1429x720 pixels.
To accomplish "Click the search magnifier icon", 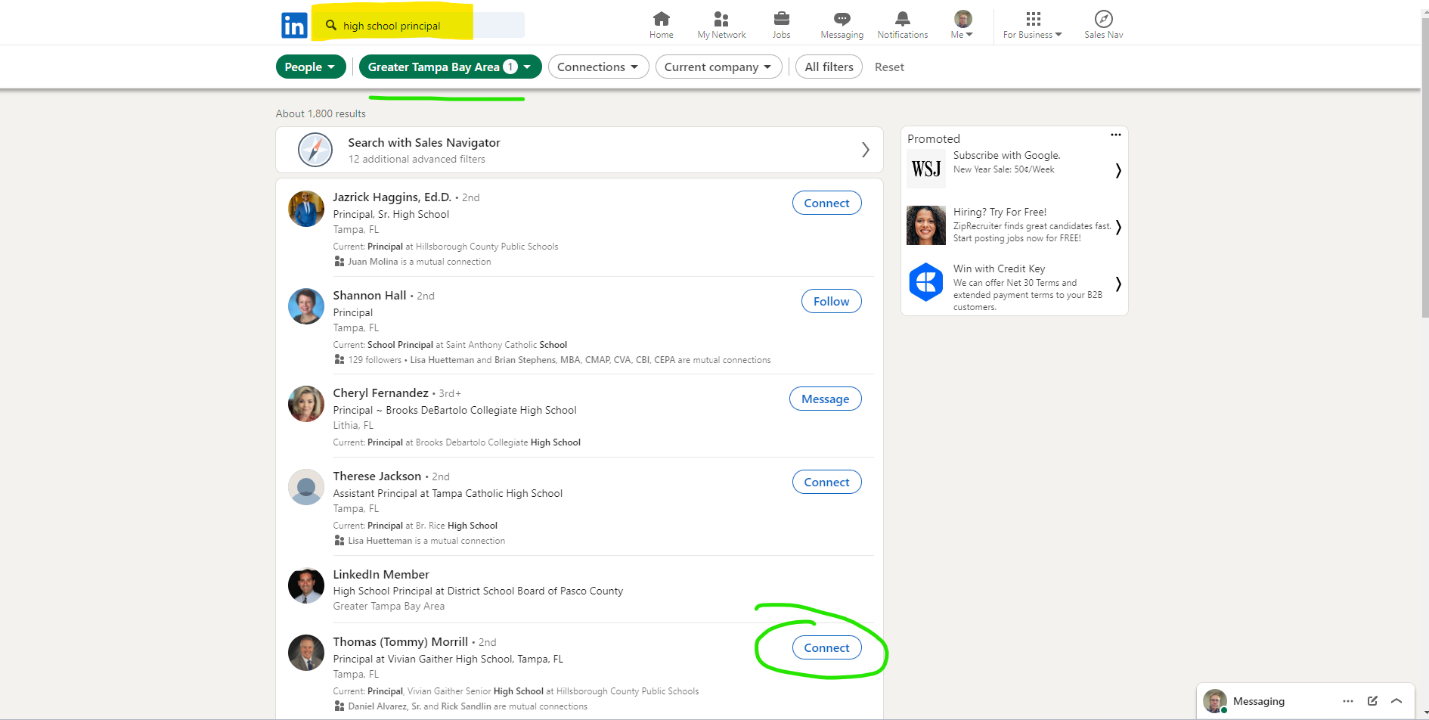I will click(x=331, y=26).
